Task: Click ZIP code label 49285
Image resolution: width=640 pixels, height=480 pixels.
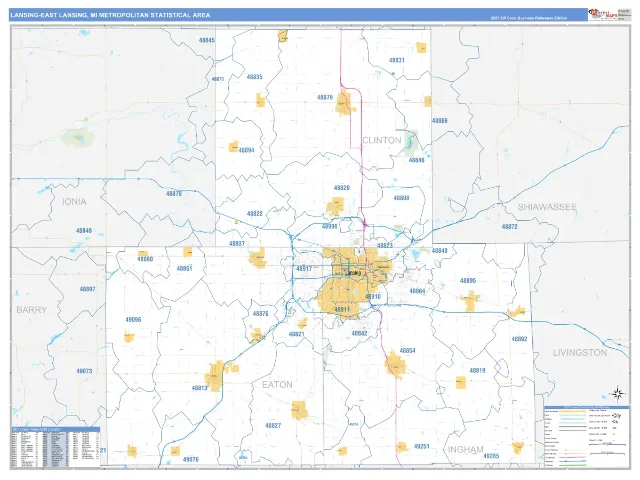Action: [491, 456]
